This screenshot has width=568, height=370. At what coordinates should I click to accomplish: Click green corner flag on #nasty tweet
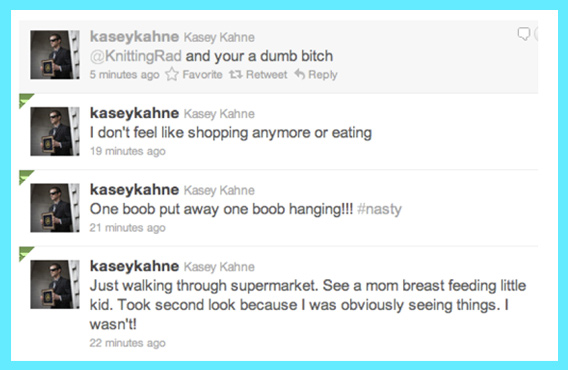[26, 177]
